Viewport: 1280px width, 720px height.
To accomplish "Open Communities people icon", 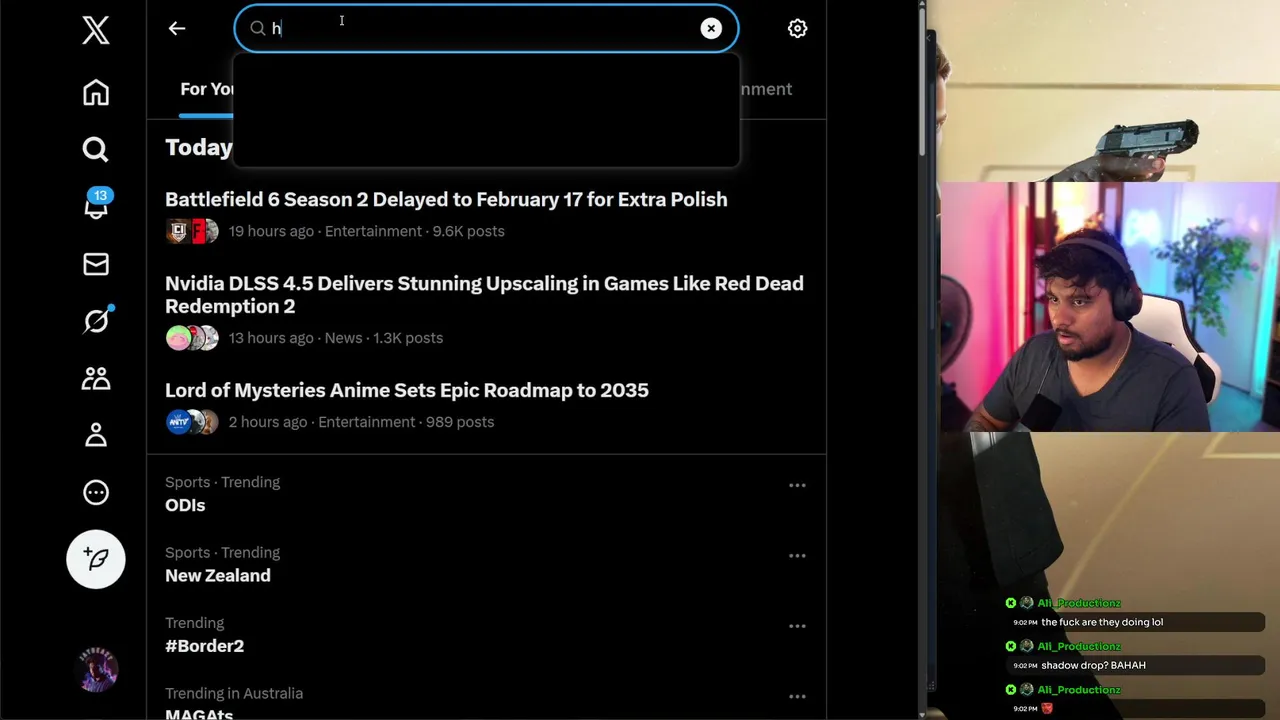I will click(x=96, y=378).
